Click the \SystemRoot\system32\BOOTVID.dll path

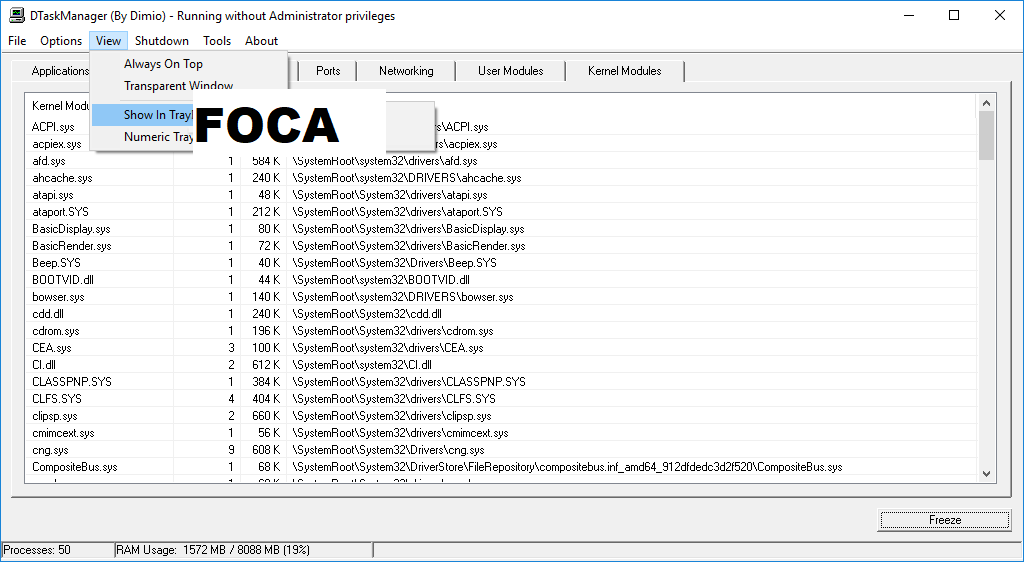381,279
